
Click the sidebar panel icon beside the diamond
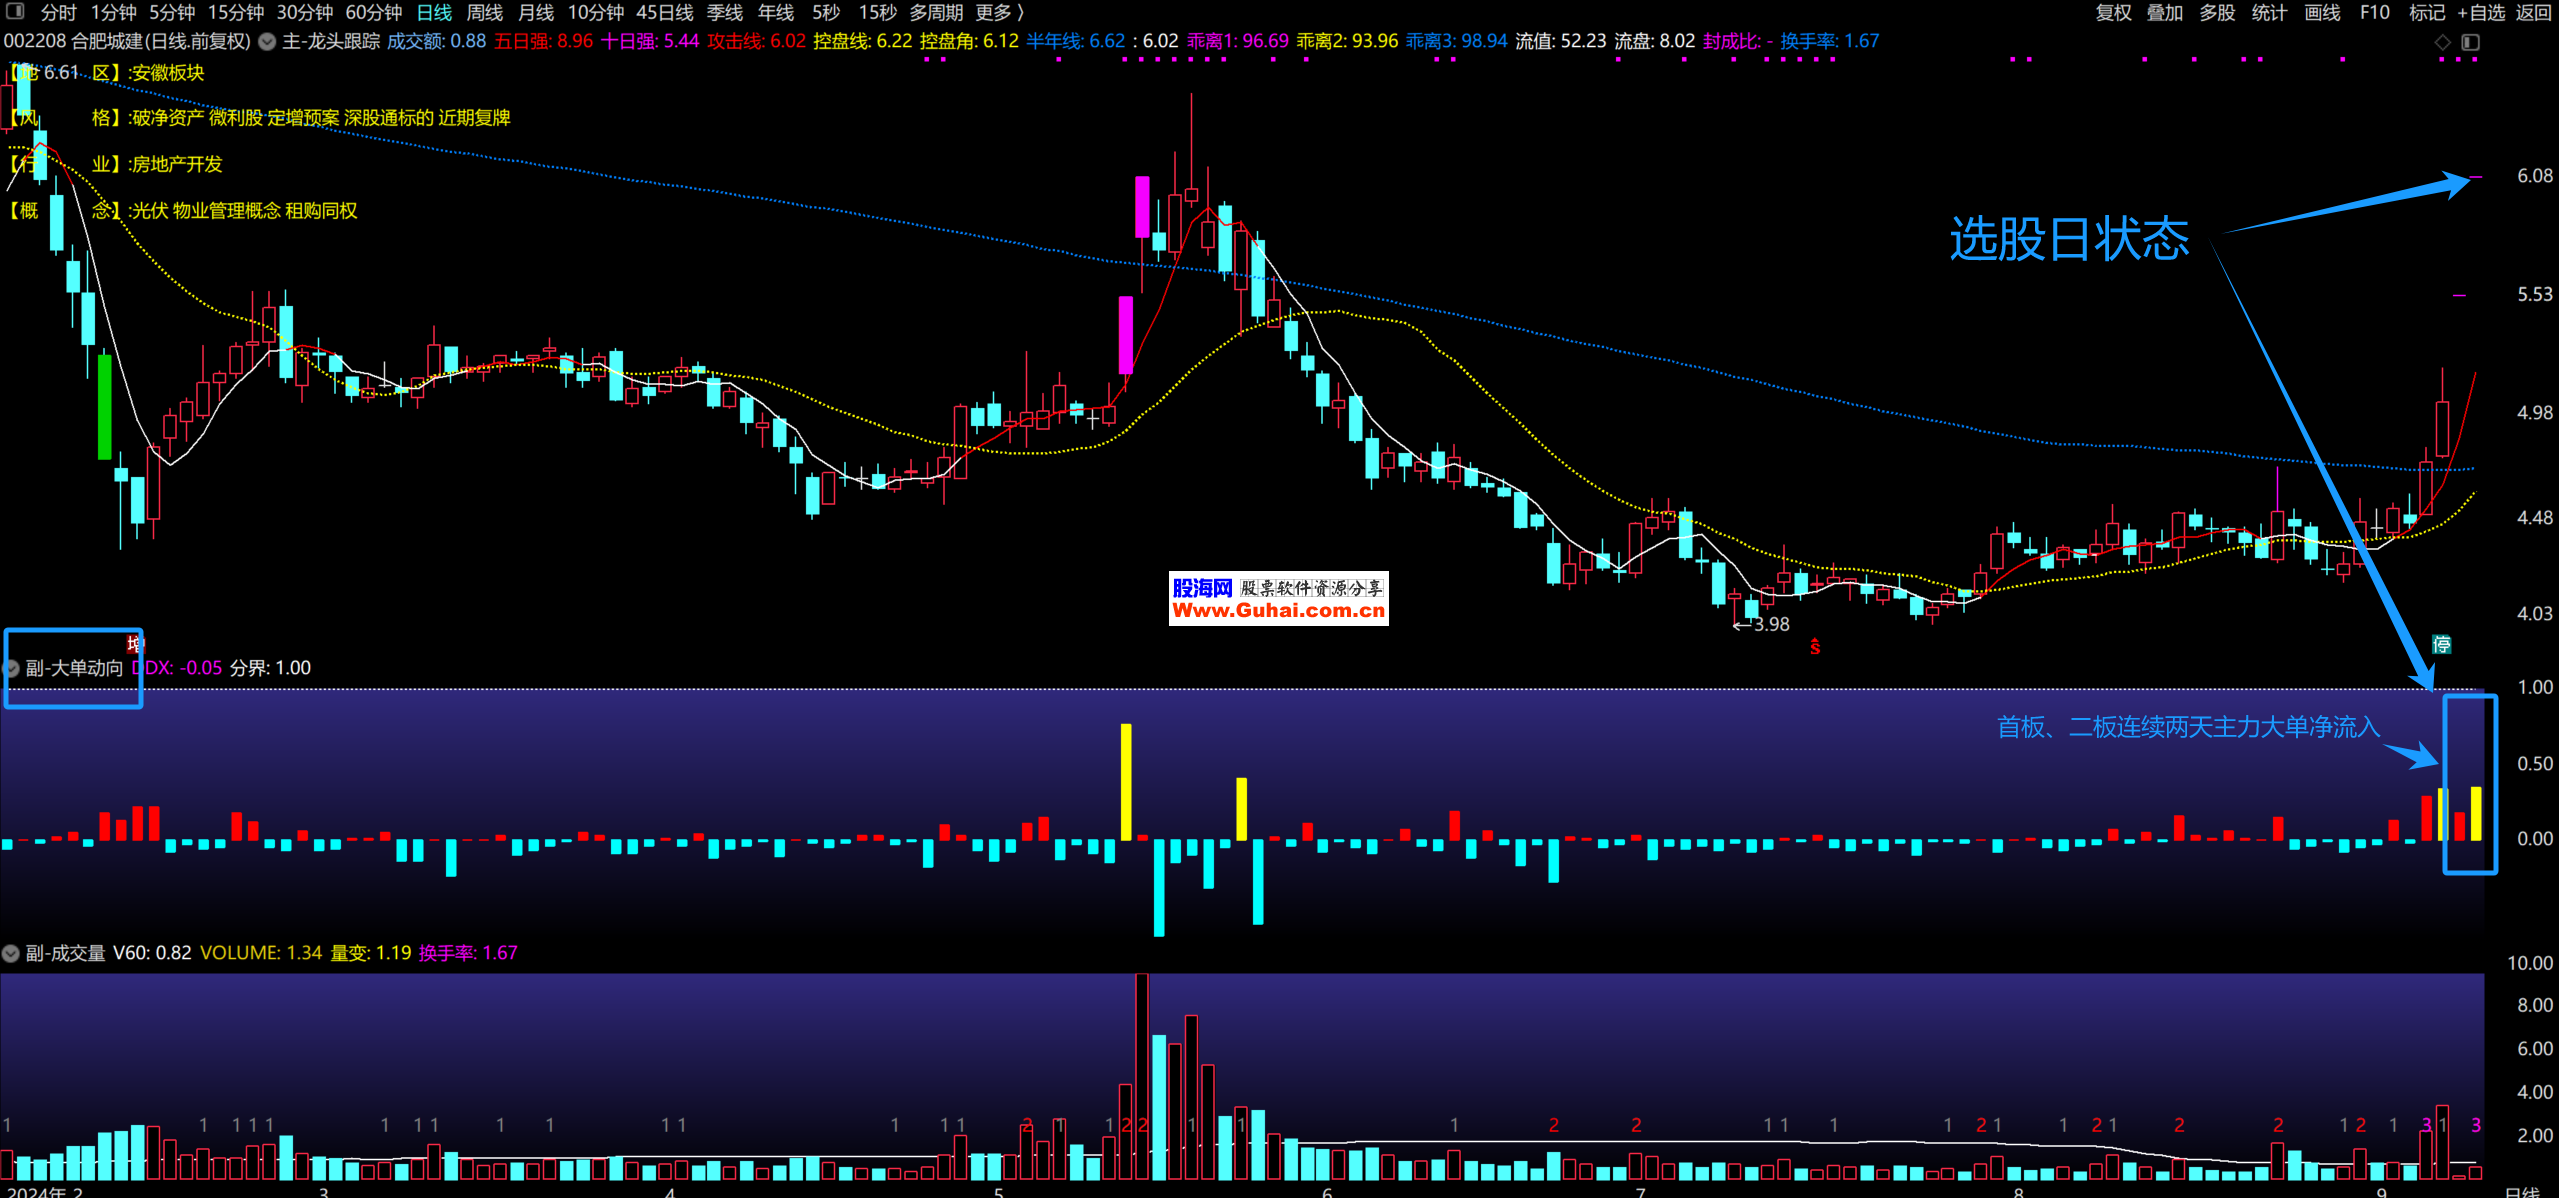click(x=2470, y=42)
